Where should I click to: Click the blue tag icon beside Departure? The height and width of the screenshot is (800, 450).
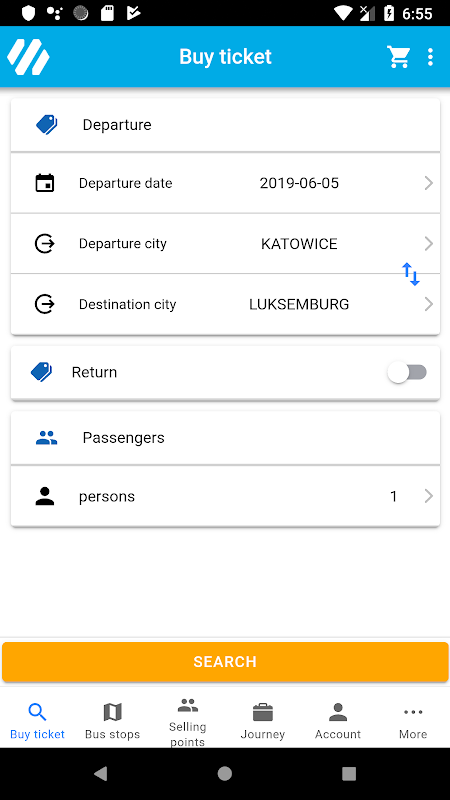(x=46, y=124)
